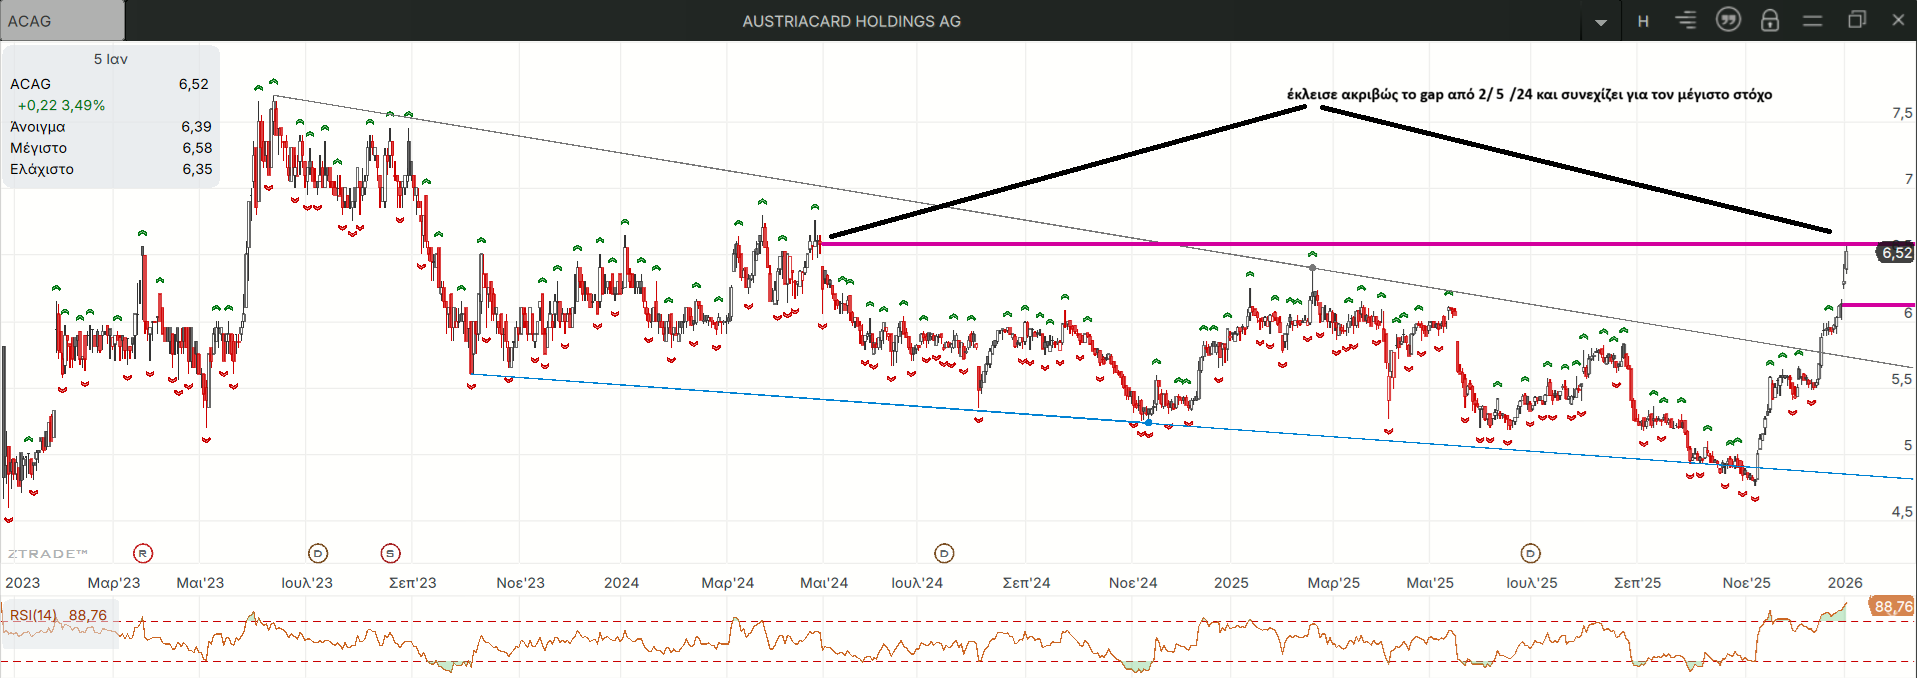Toggle the padlock lock icon
Image resolution: width=1917 pixels, height=678 pixels.
1770,21
